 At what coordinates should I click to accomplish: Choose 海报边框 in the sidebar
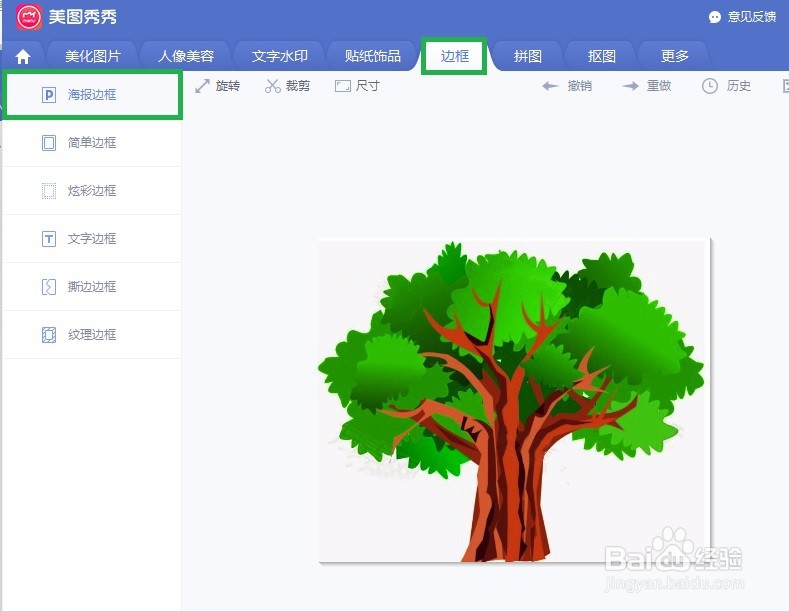[92, 95]
